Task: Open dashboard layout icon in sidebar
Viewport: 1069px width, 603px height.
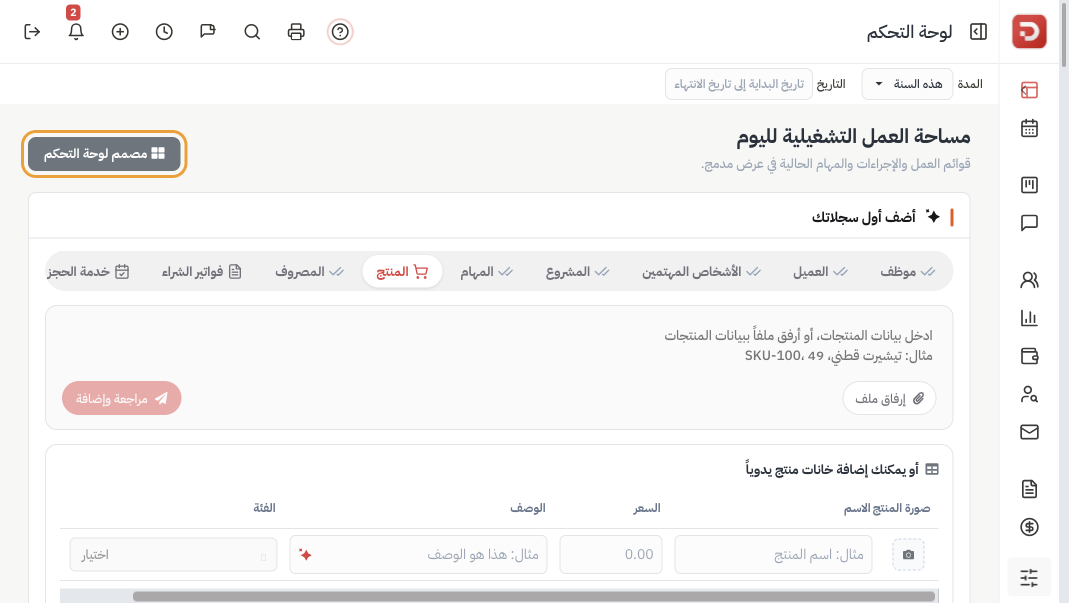Action: click(x=1029, y=90)
